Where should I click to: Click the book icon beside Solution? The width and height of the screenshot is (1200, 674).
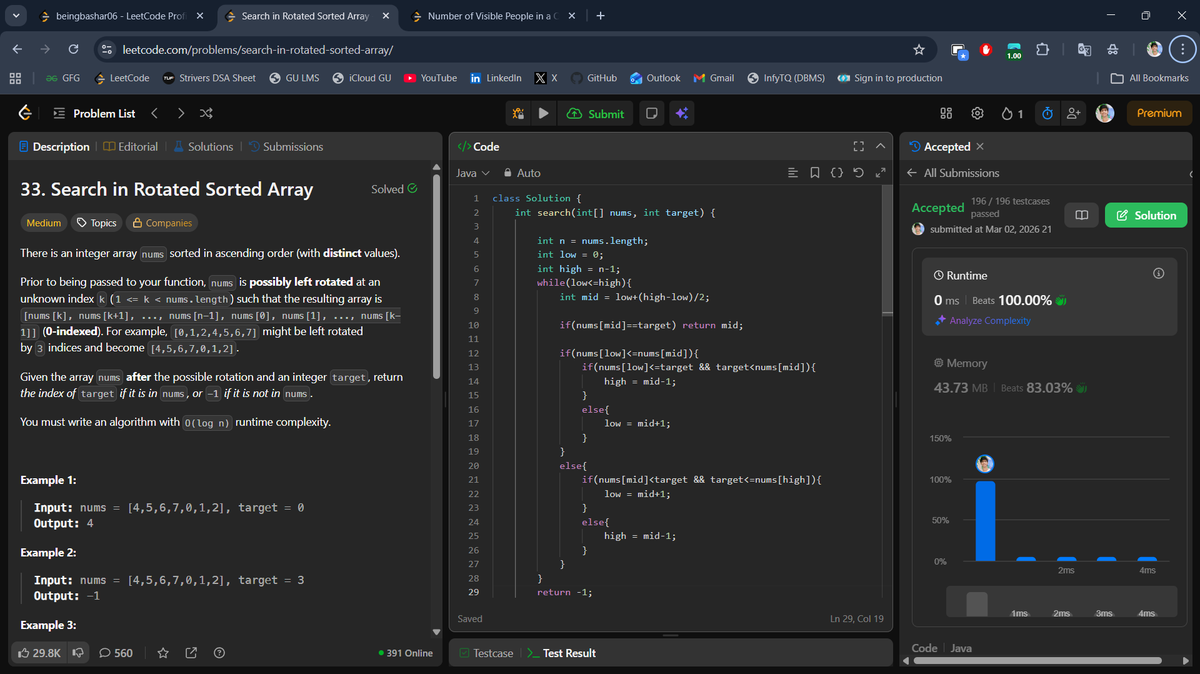(x=1080, y=215)
